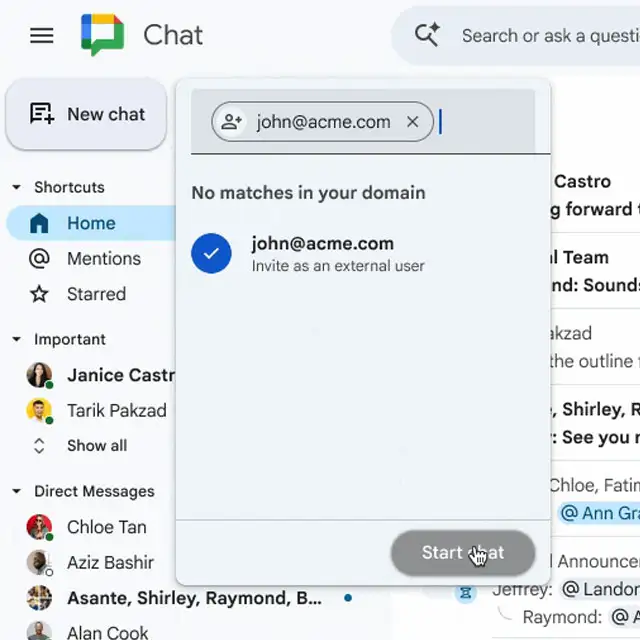
Task: Open Mentions shortcut
Action: point(104,258)
